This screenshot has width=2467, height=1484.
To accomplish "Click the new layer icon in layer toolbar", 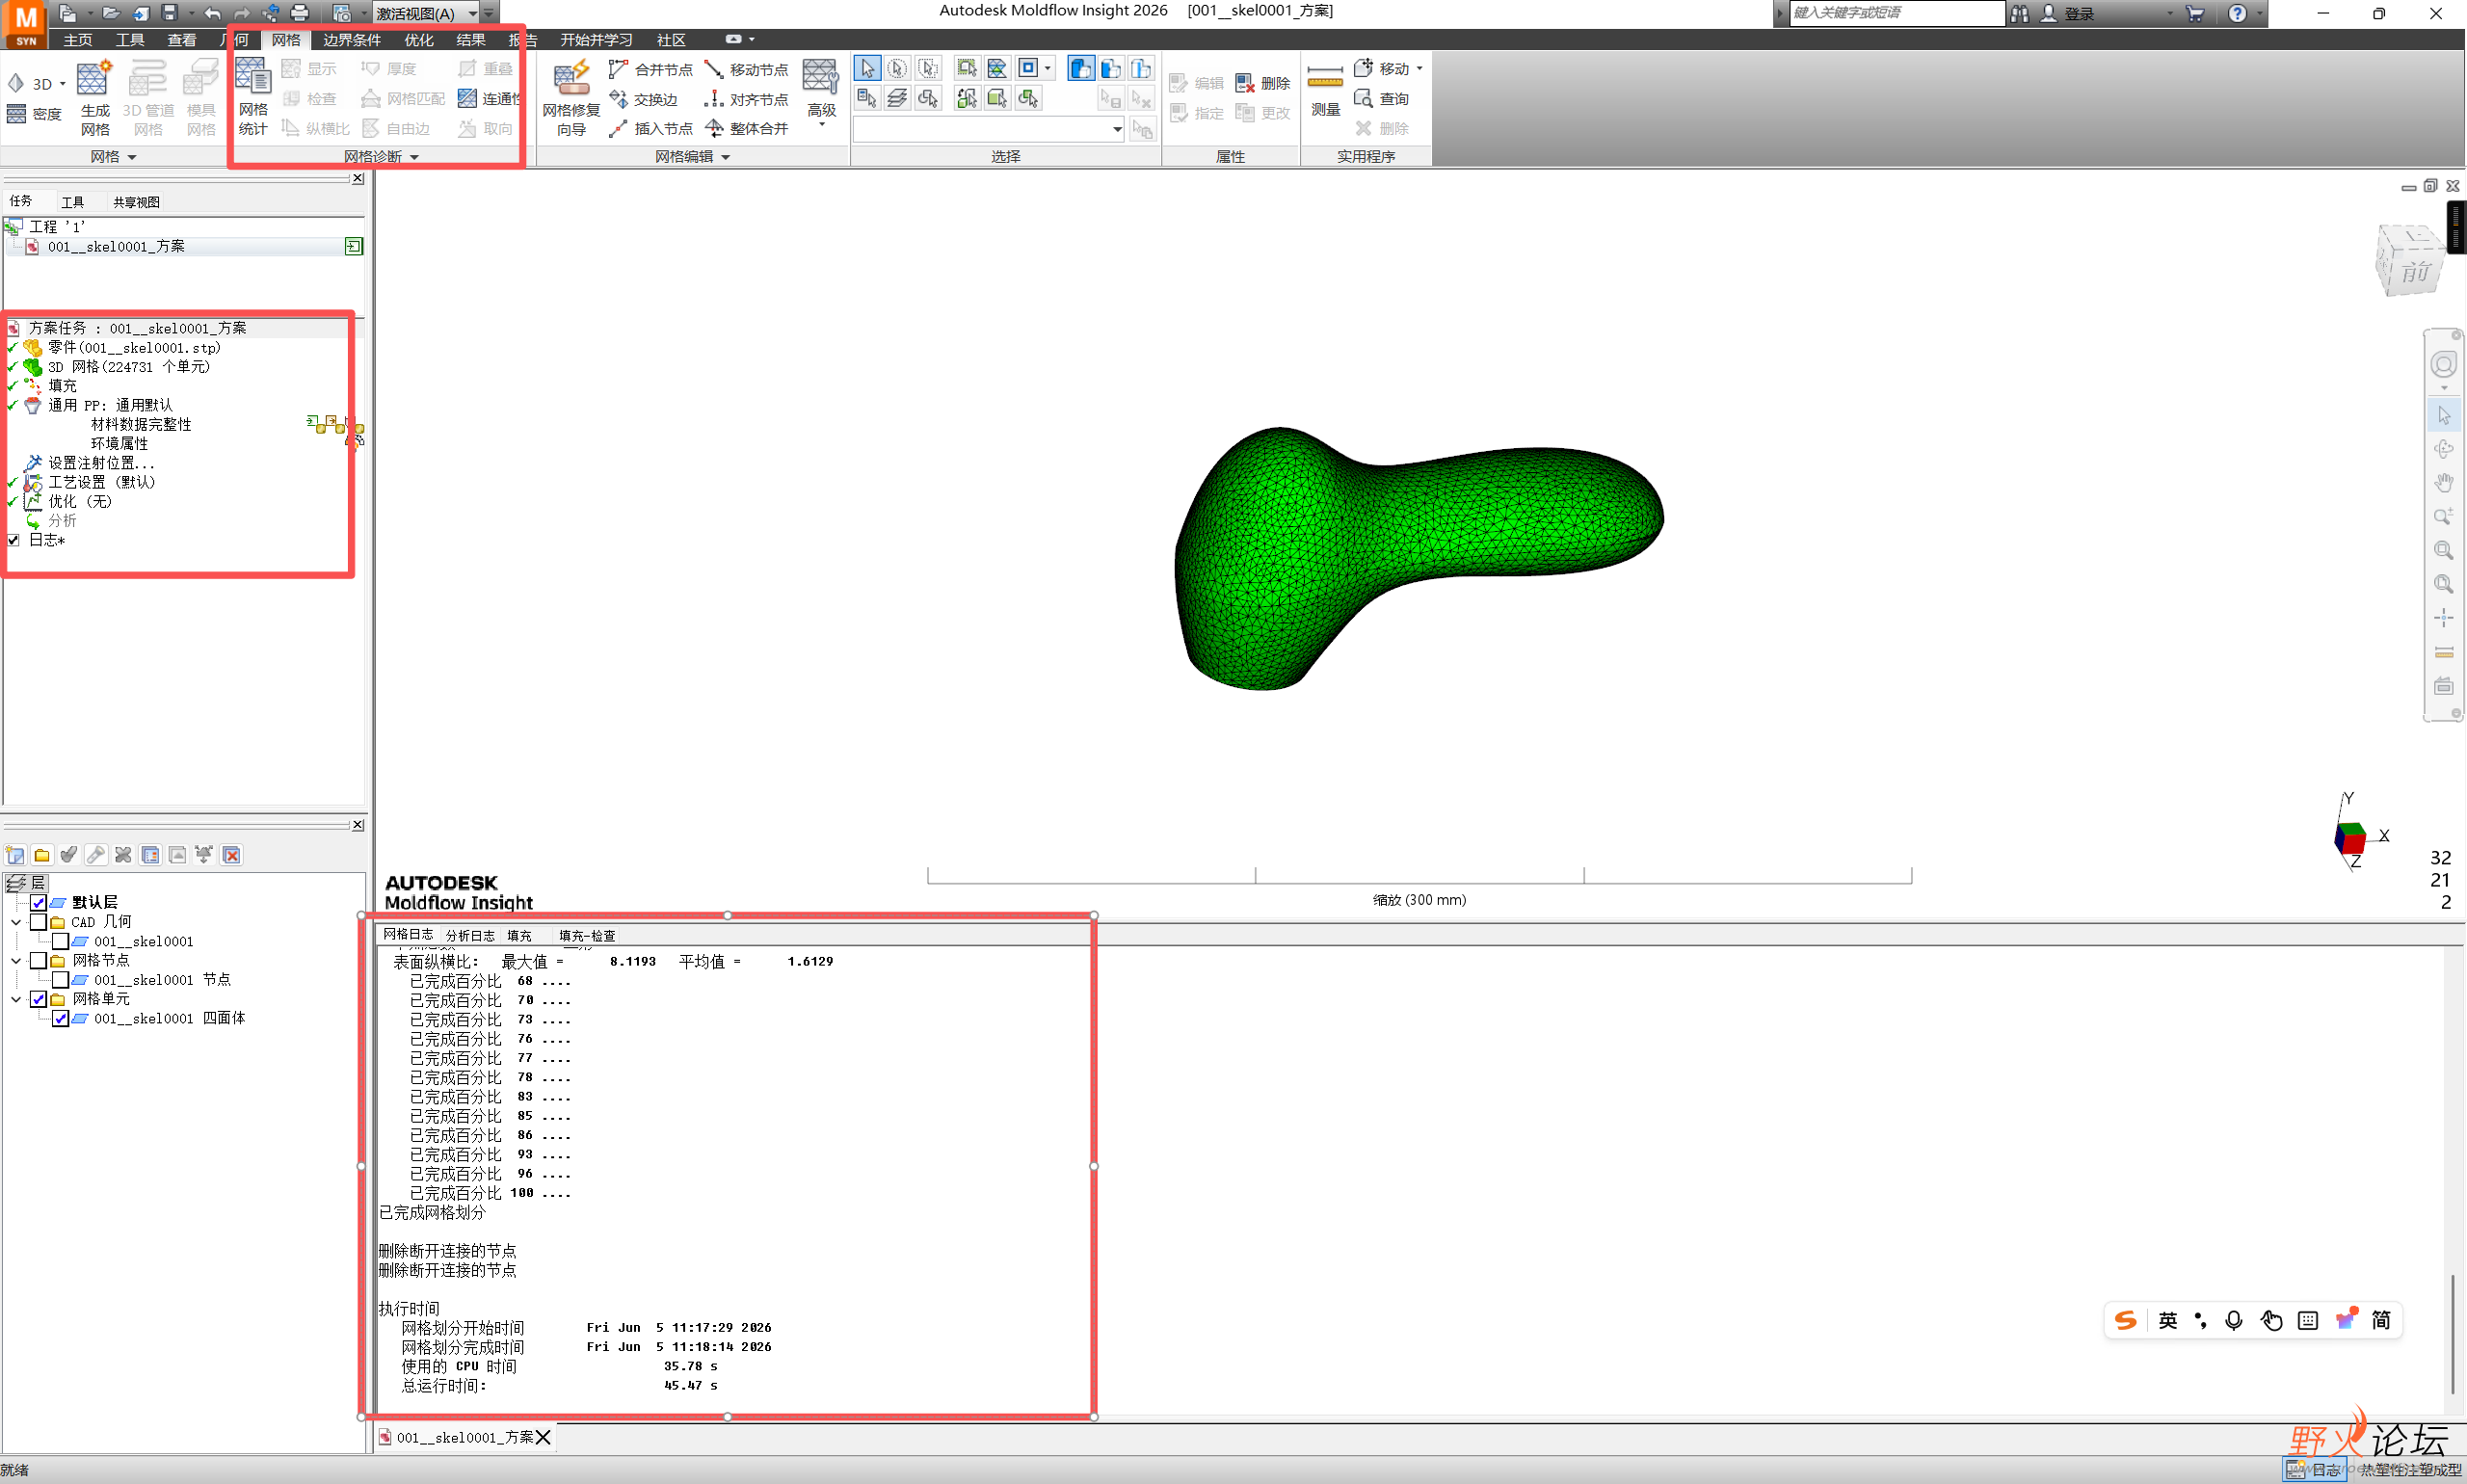I will (15, 855).
